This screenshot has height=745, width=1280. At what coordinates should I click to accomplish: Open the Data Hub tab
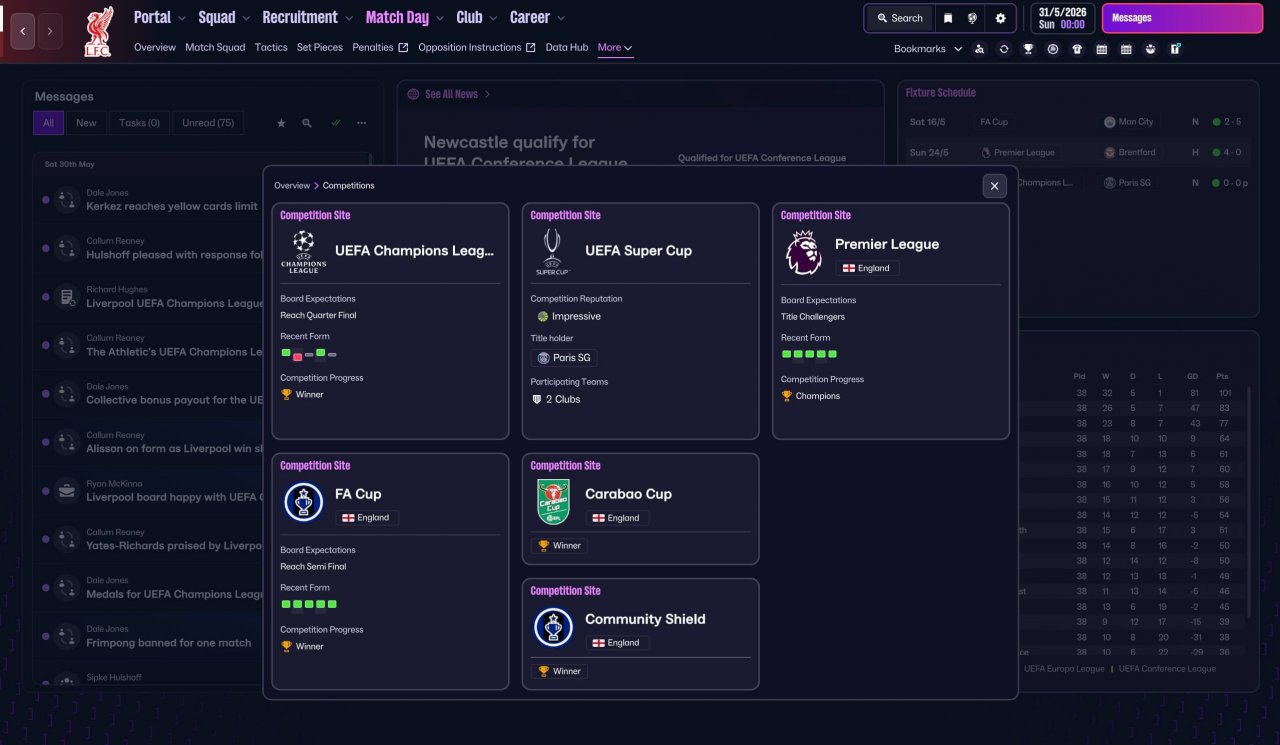567,48
